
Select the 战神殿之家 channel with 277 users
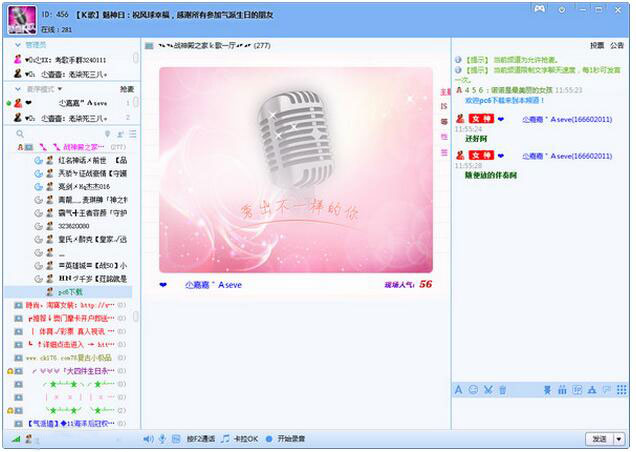(71, 147)
